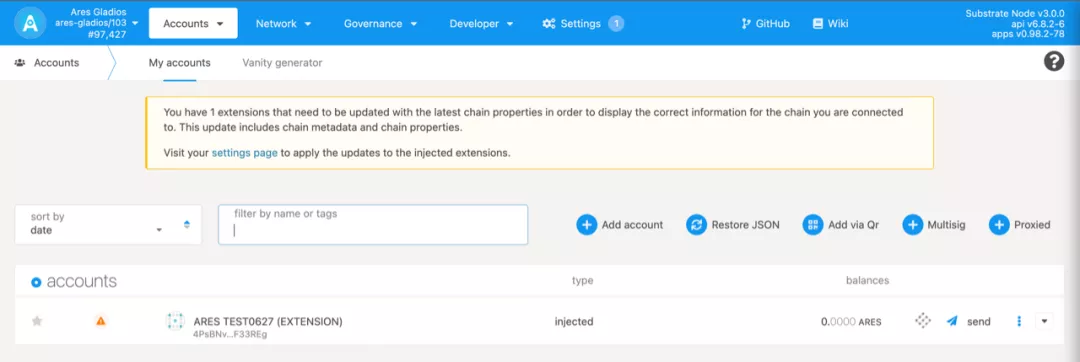Click the type column header
This screenshot has height=362, width=1080.
pos(582,281)
